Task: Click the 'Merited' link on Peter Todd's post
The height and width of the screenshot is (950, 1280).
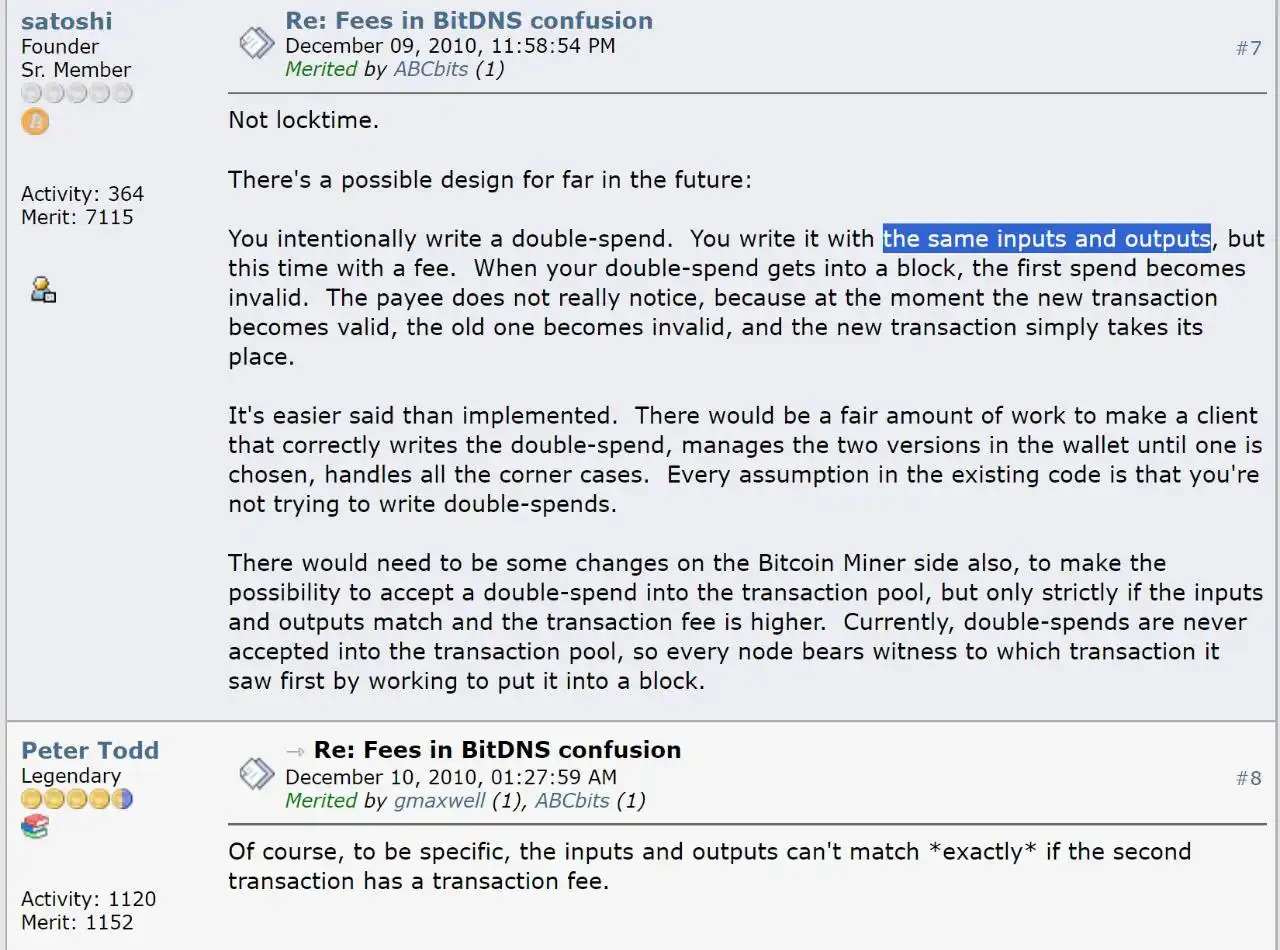Action: tap(321, 800)
